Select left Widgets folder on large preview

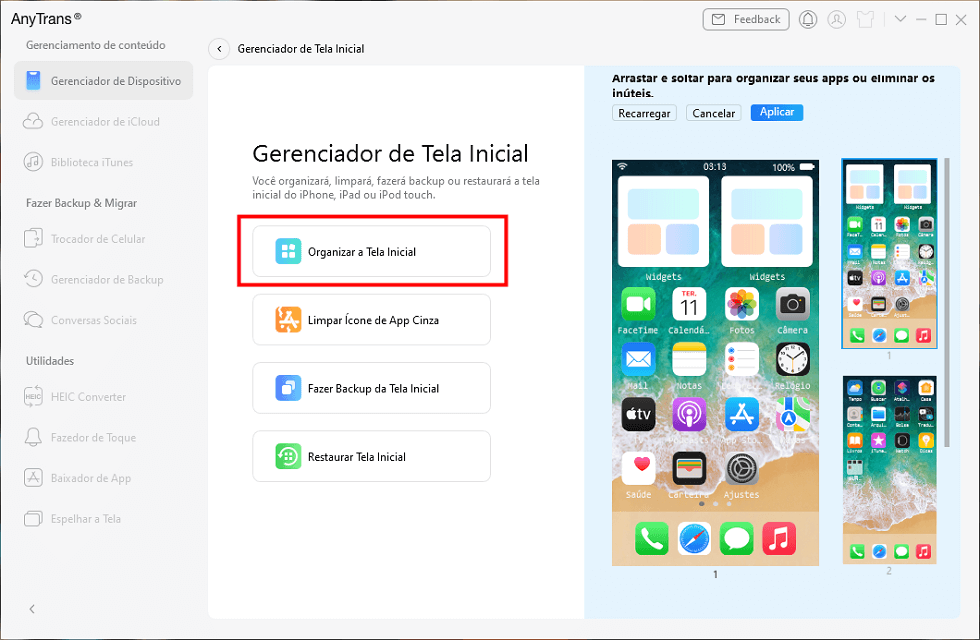[663, 222]
